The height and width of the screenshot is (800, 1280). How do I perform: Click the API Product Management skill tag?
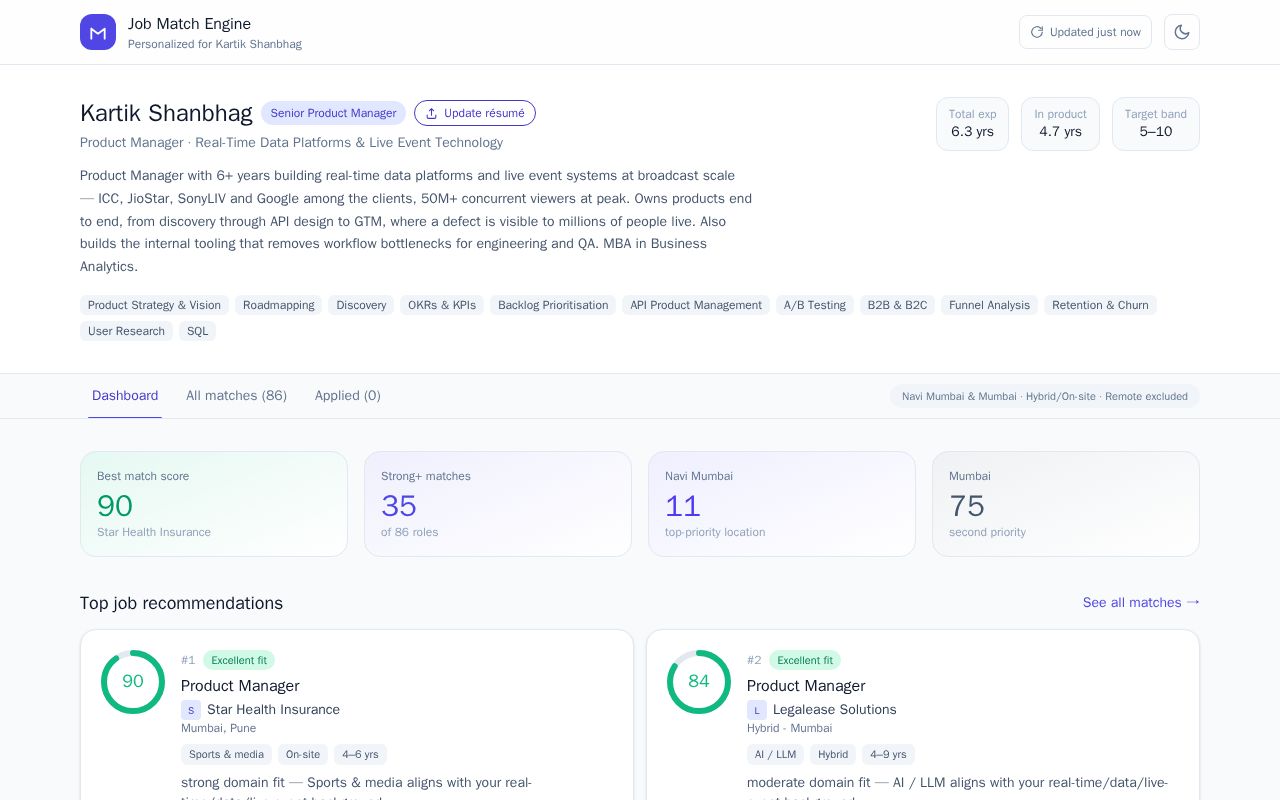tap(696, 305)
